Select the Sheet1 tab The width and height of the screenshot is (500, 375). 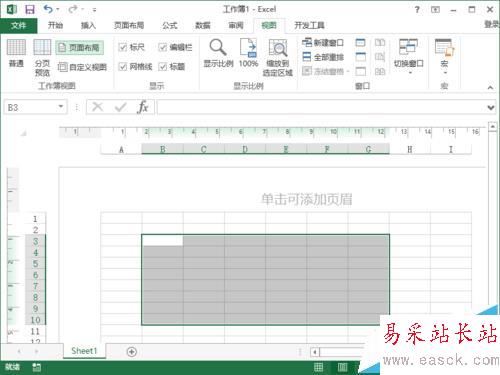coord(84,351)
